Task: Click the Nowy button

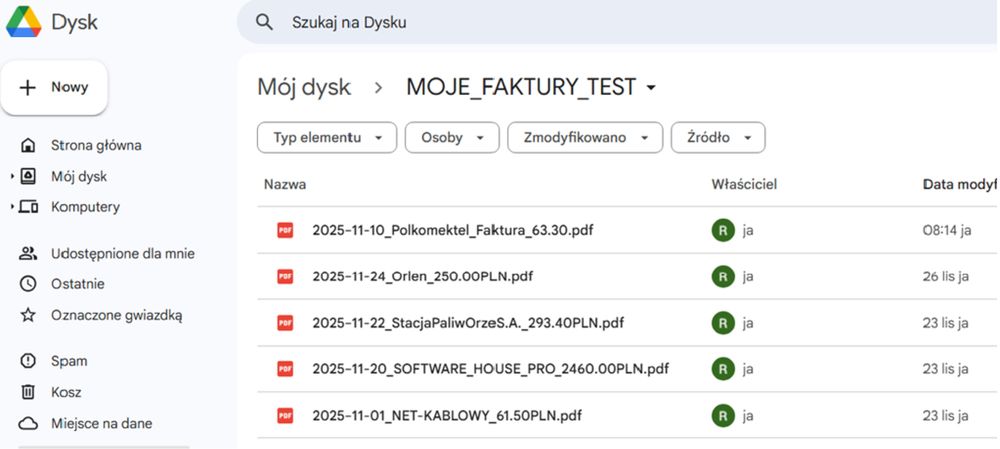Action: [x=54, y=87]
